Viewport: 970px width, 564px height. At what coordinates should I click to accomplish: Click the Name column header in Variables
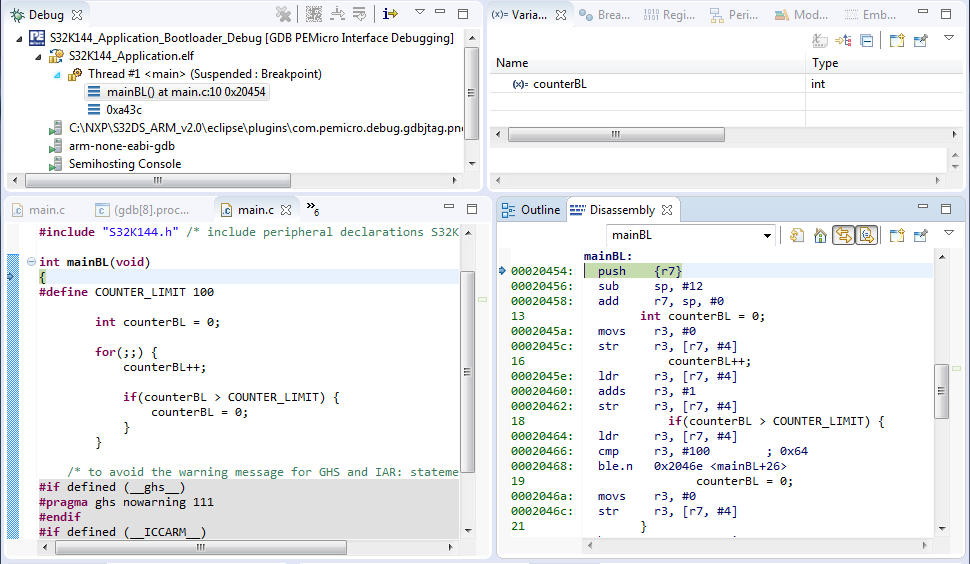point(648,62)
